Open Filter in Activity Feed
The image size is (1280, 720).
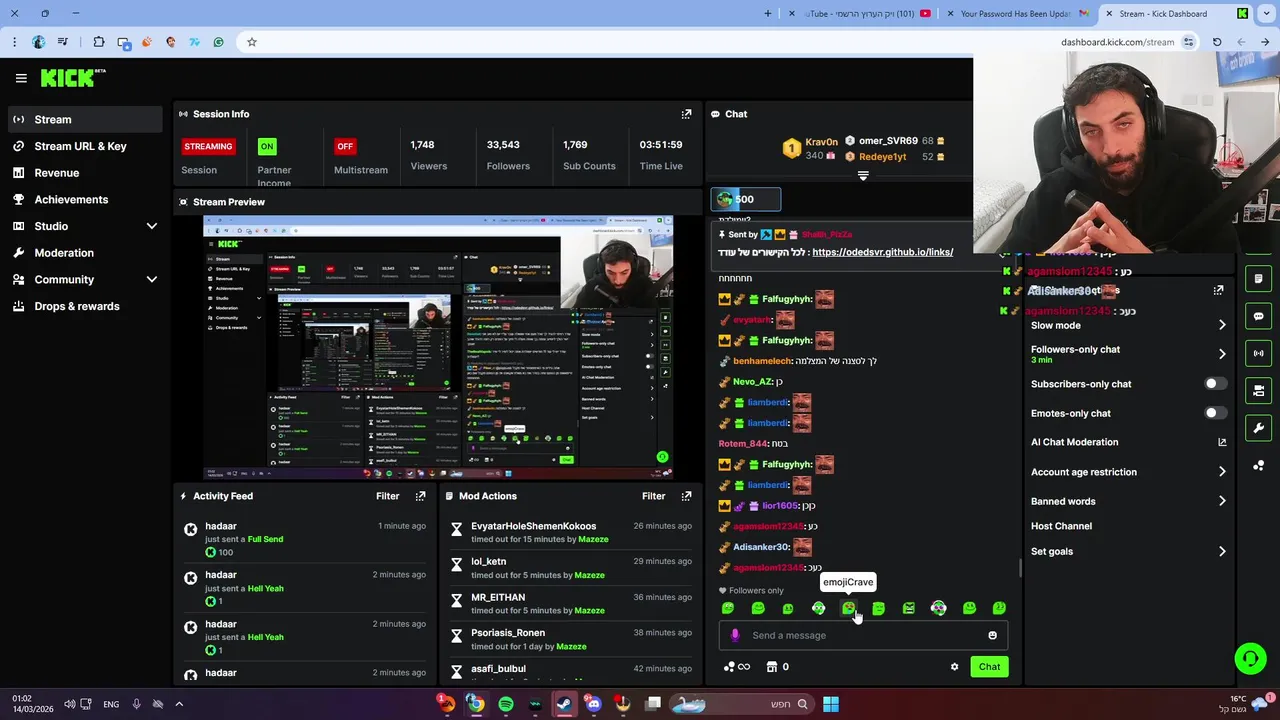387,496
